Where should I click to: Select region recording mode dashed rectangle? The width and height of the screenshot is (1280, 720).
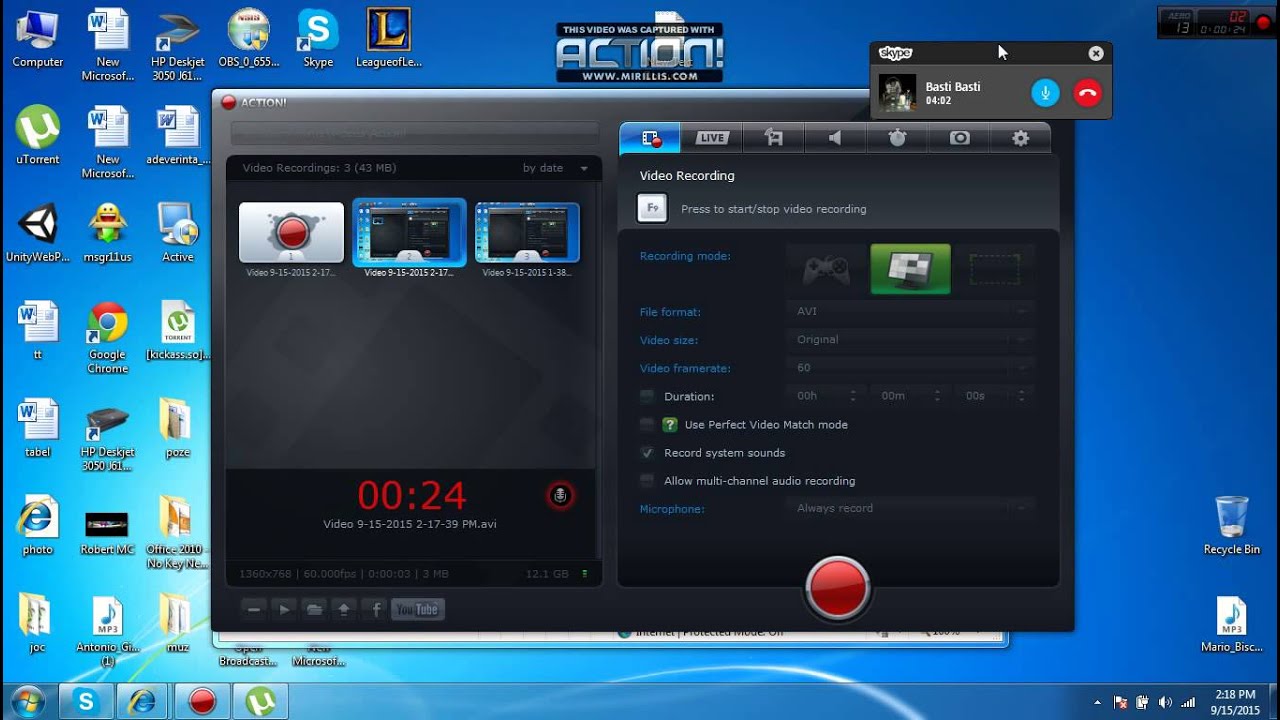994,269
